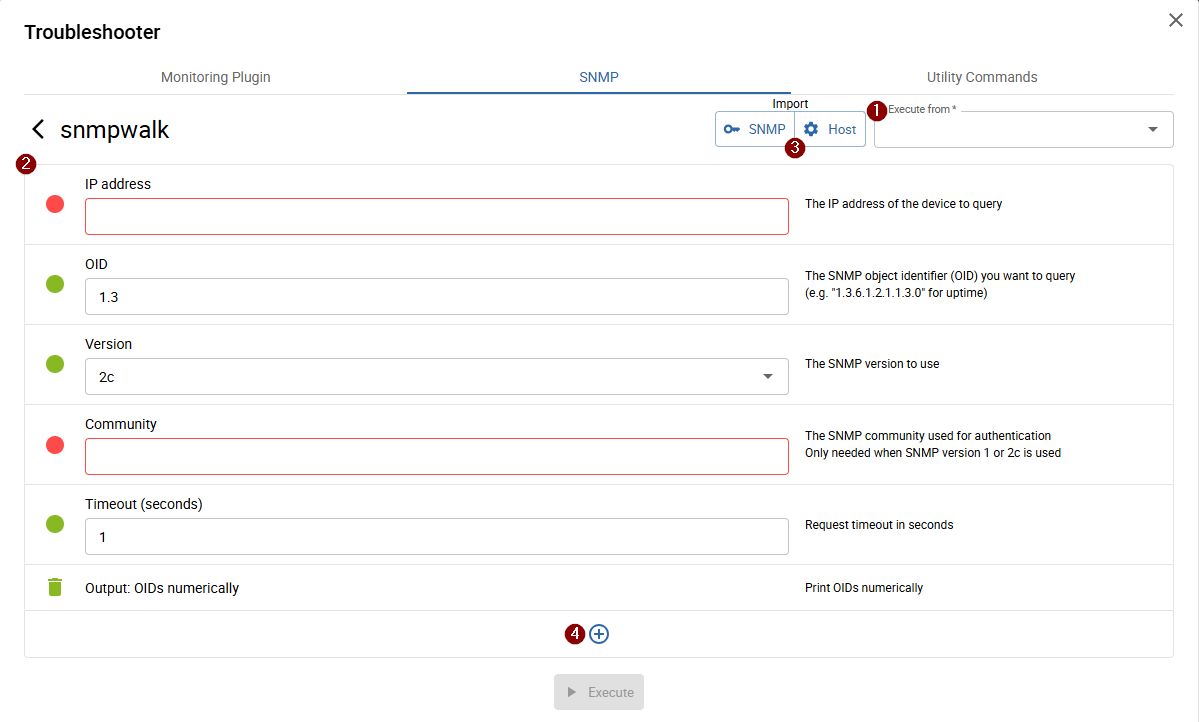Screen dimensions: 1199x722
Task: Expand the Version dropdown arrow
Action: click(768, 377)
